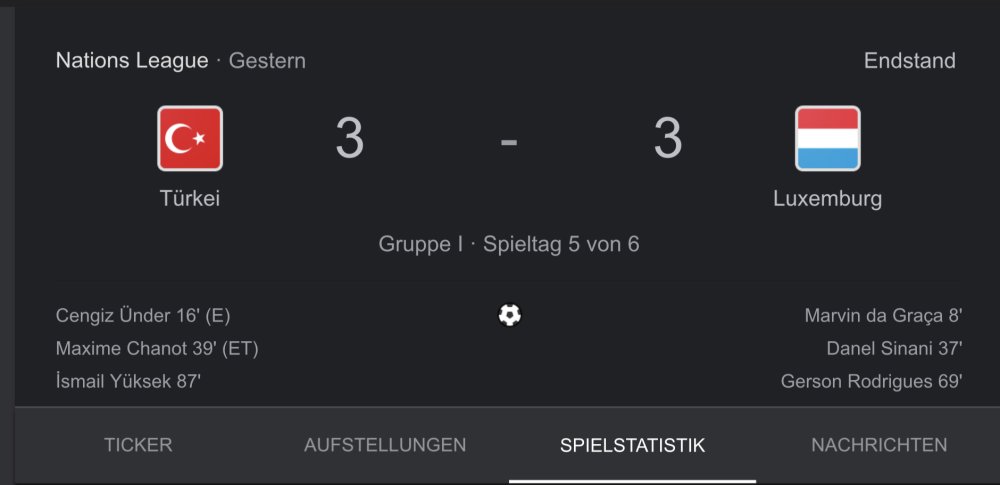Screen dimensions: 1000x485
Task: Click scorer Gerson Rodrigues 69'
Action: (x=871, y=382)
